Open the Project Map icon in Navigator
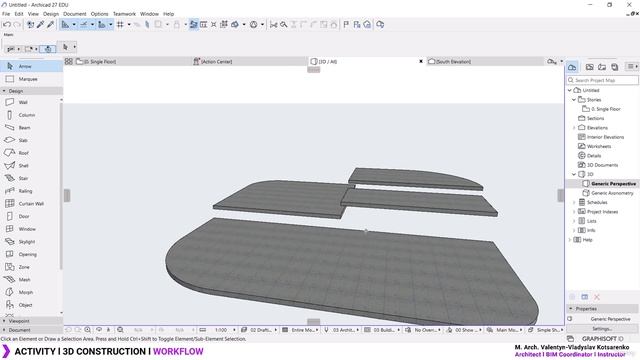 [572, 67]
